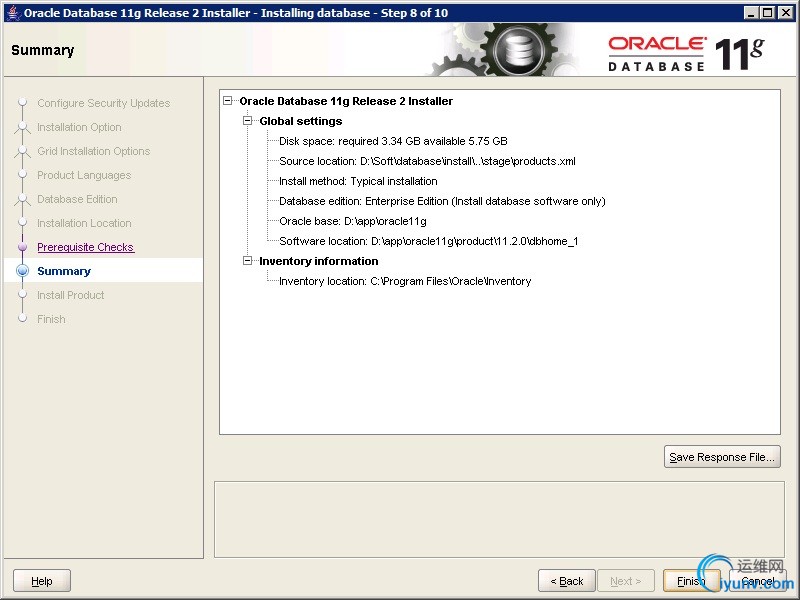Select the Source location products.xml line
The width and height of the screenshot is (800, 600).
tap(427, 161)
